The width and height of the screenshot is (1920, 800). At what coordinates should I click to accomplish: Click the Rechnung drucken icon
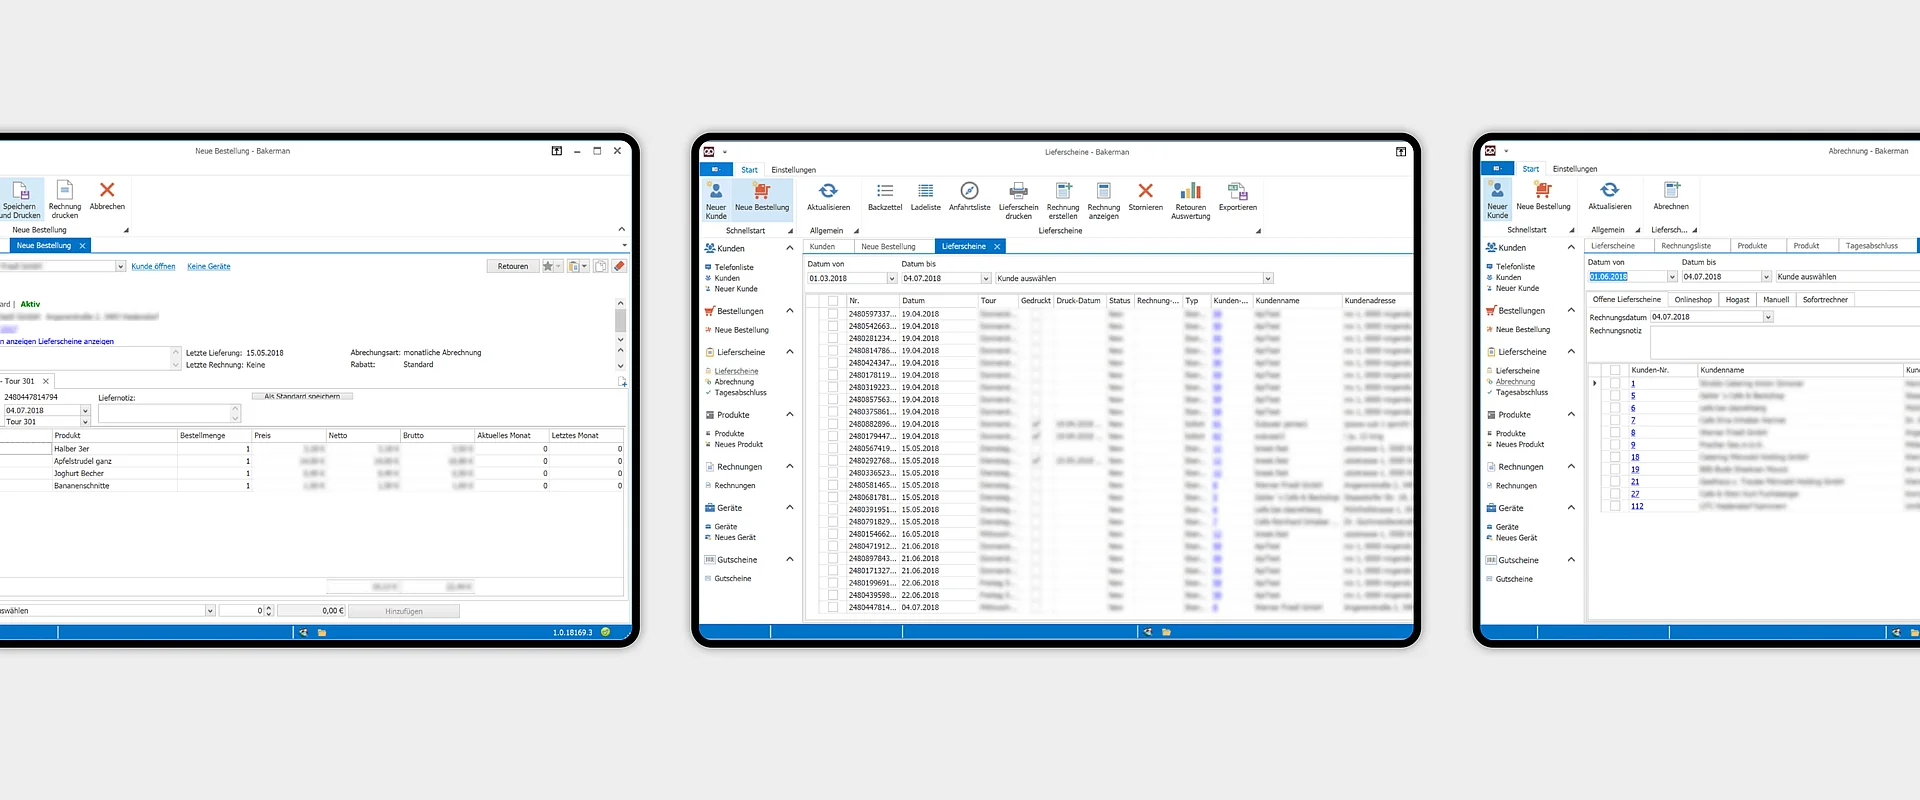pos(65,191)
